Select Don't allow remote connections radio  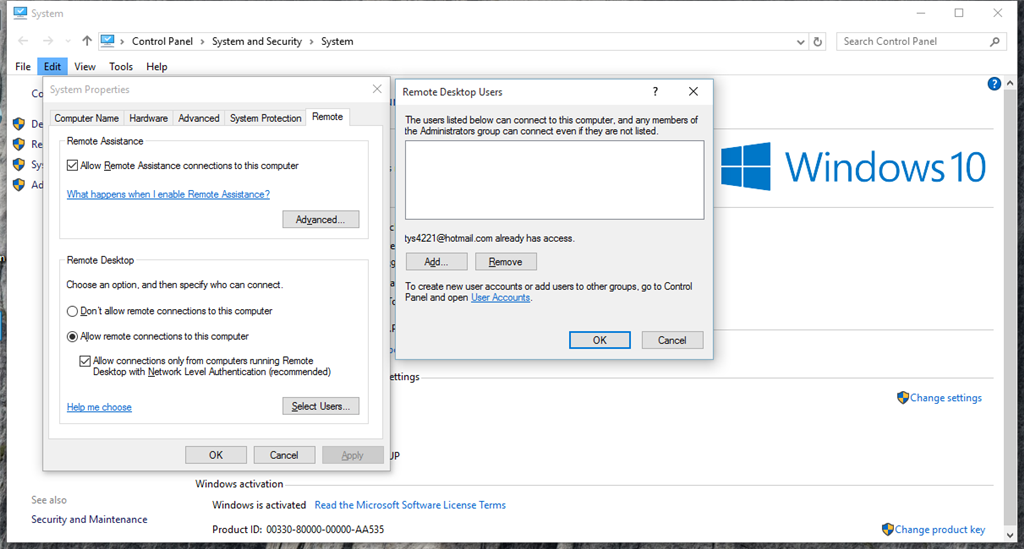point(72,311)
